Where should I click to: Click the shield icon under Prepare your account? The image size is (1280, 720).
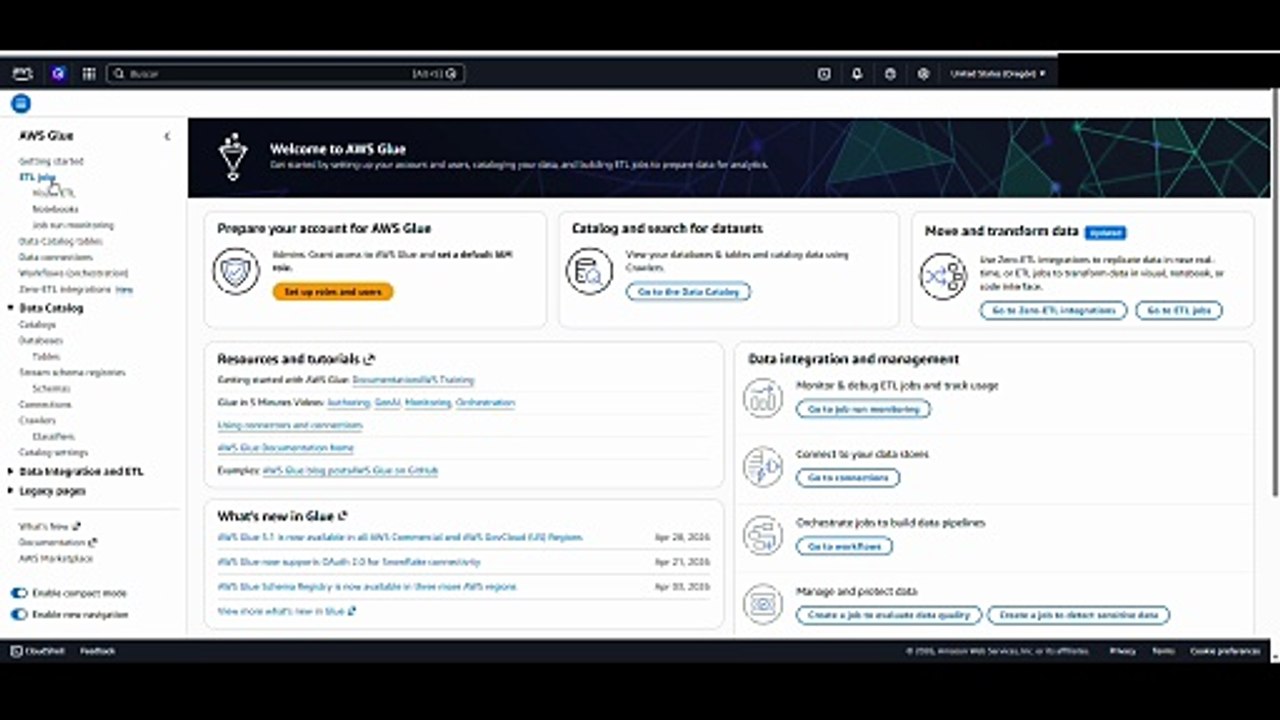click(236, 270)
